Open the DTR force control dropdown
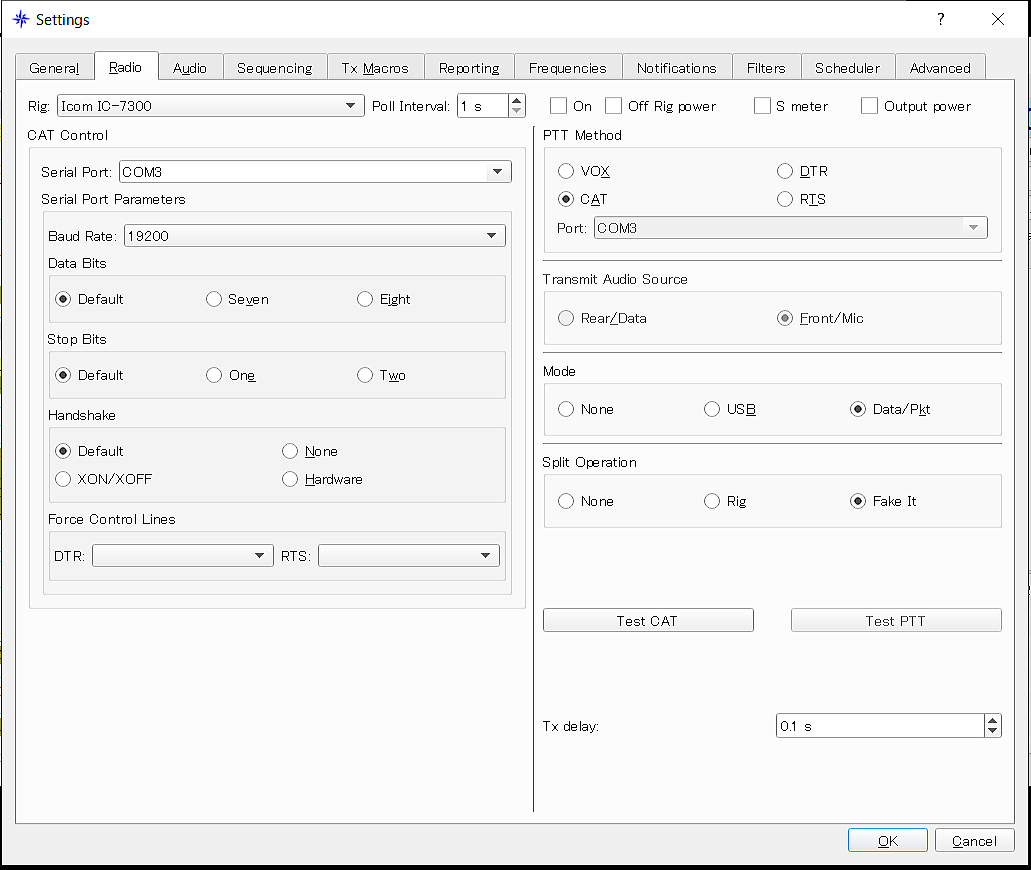Viewport: 1031px width, 870px height. click(x=183, y=556)
